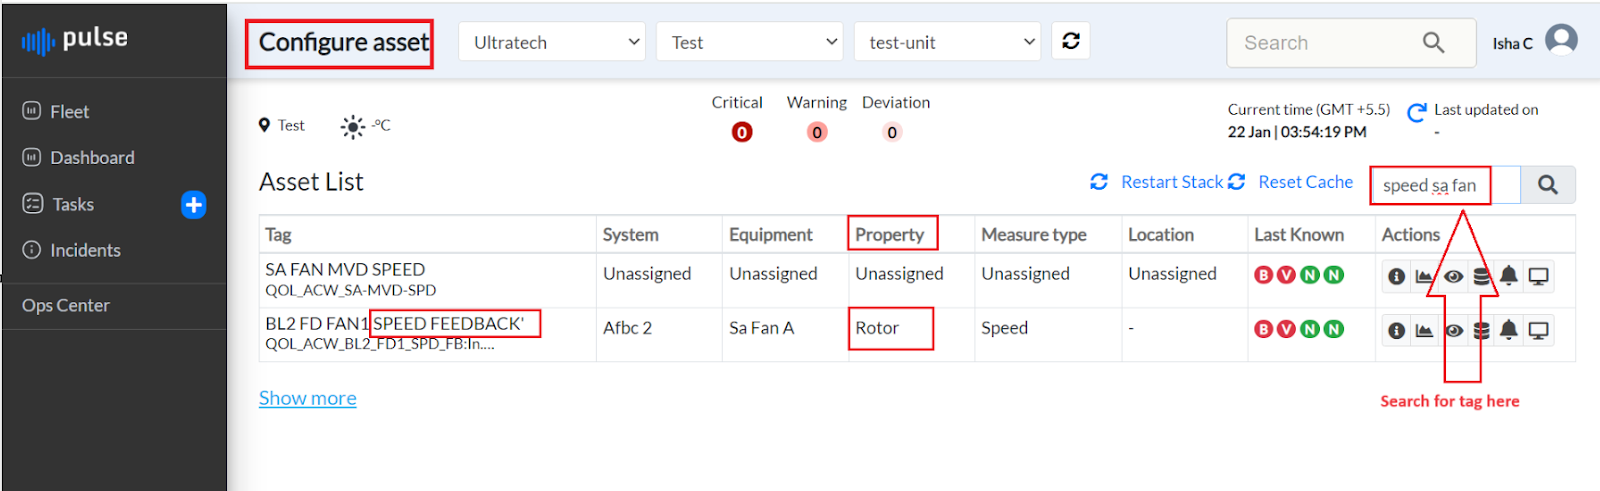Click the asset list search magnifier button
The image size is (1600, 491).
coord(1548,185)
